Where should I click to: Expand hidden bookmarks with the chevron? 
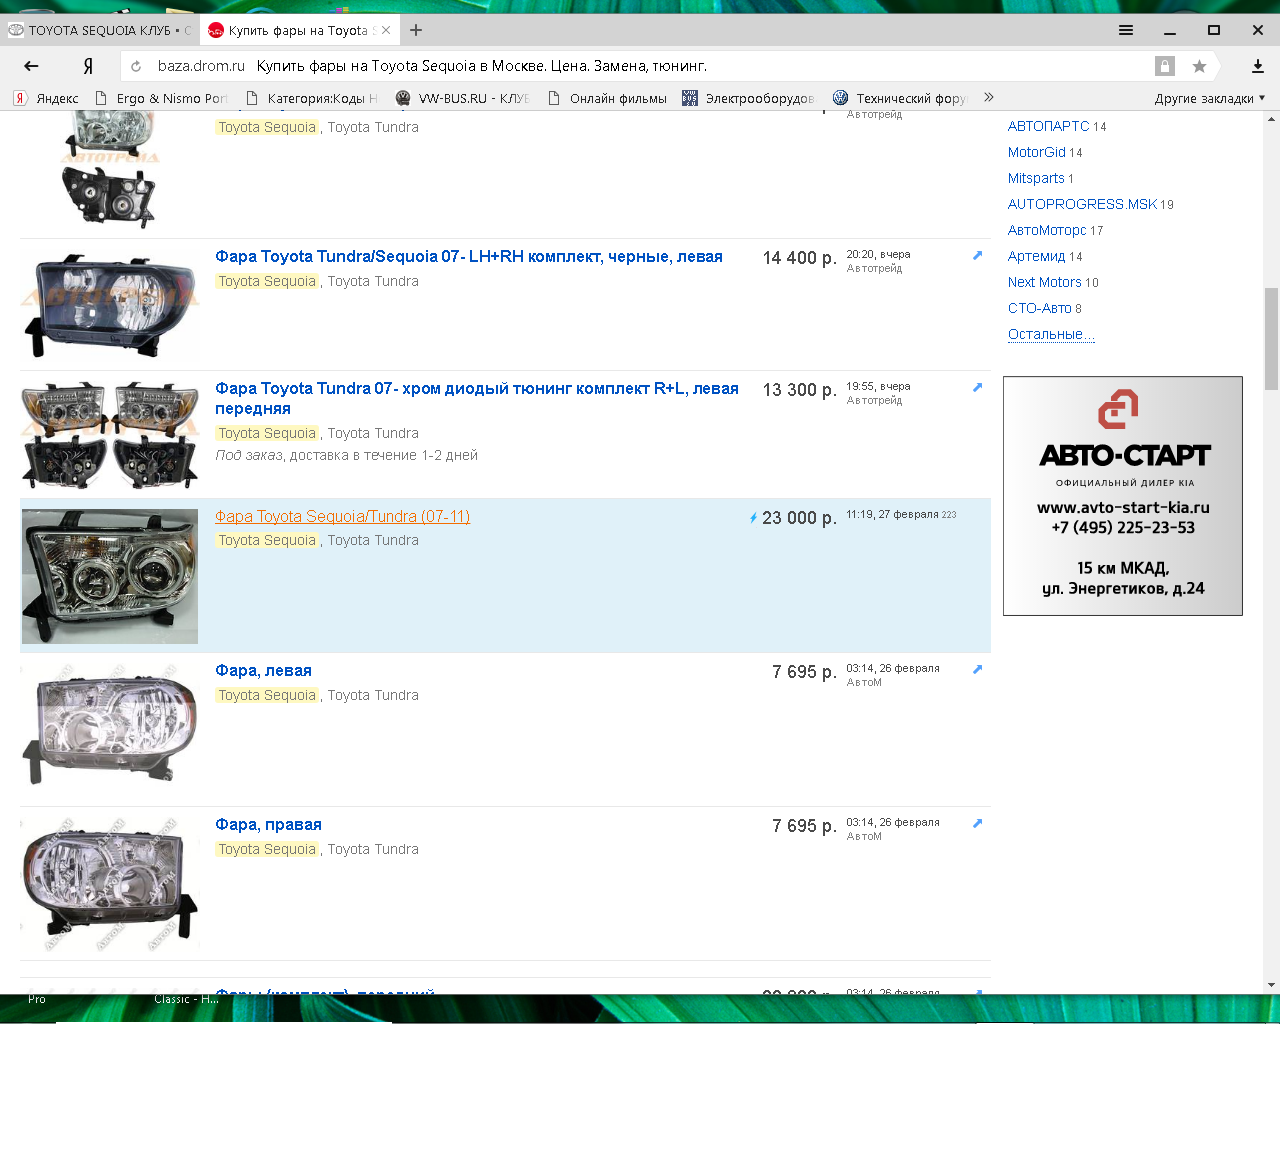(988, 97)
